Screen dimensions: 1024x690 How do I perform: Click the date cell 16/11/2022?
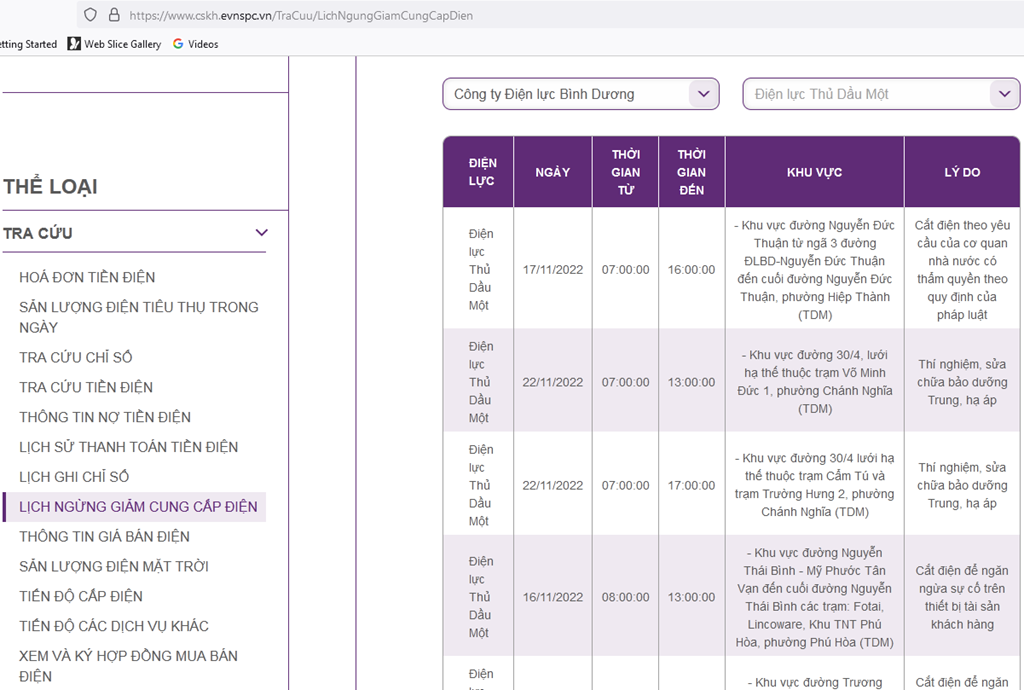pyautogui.click(x=552, y=597)
